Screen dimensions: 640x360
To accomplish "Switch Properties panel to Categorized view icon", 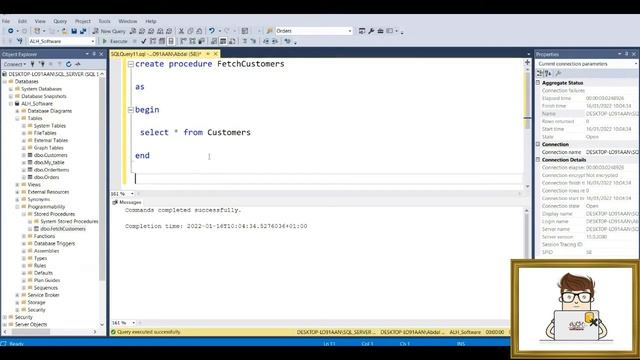I will coord(540,73).
